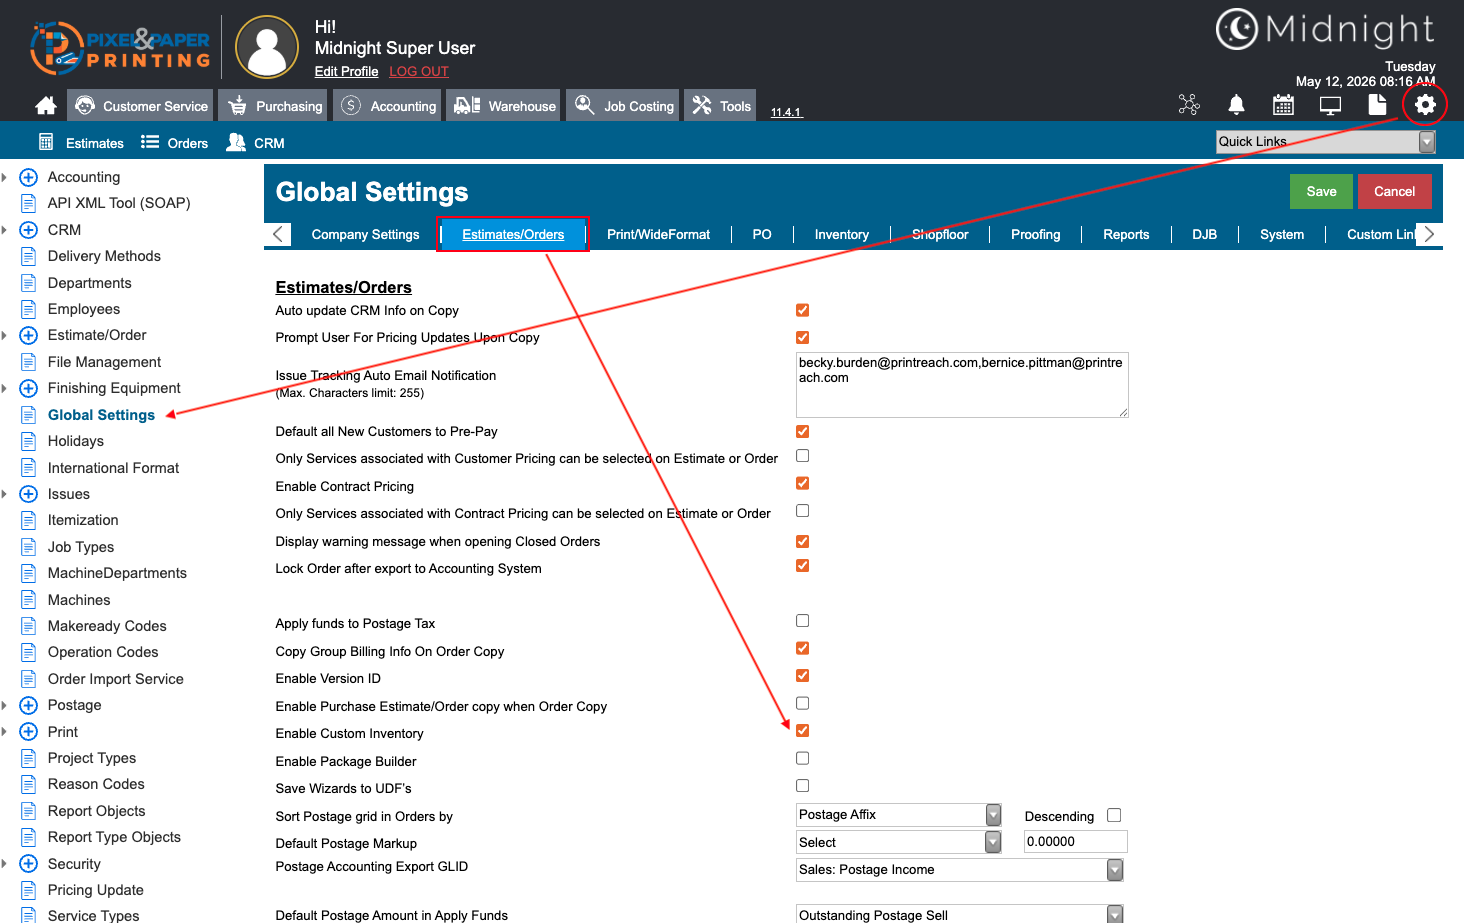Click Issue Tracking email notification text area

click(x=962, y=384)
